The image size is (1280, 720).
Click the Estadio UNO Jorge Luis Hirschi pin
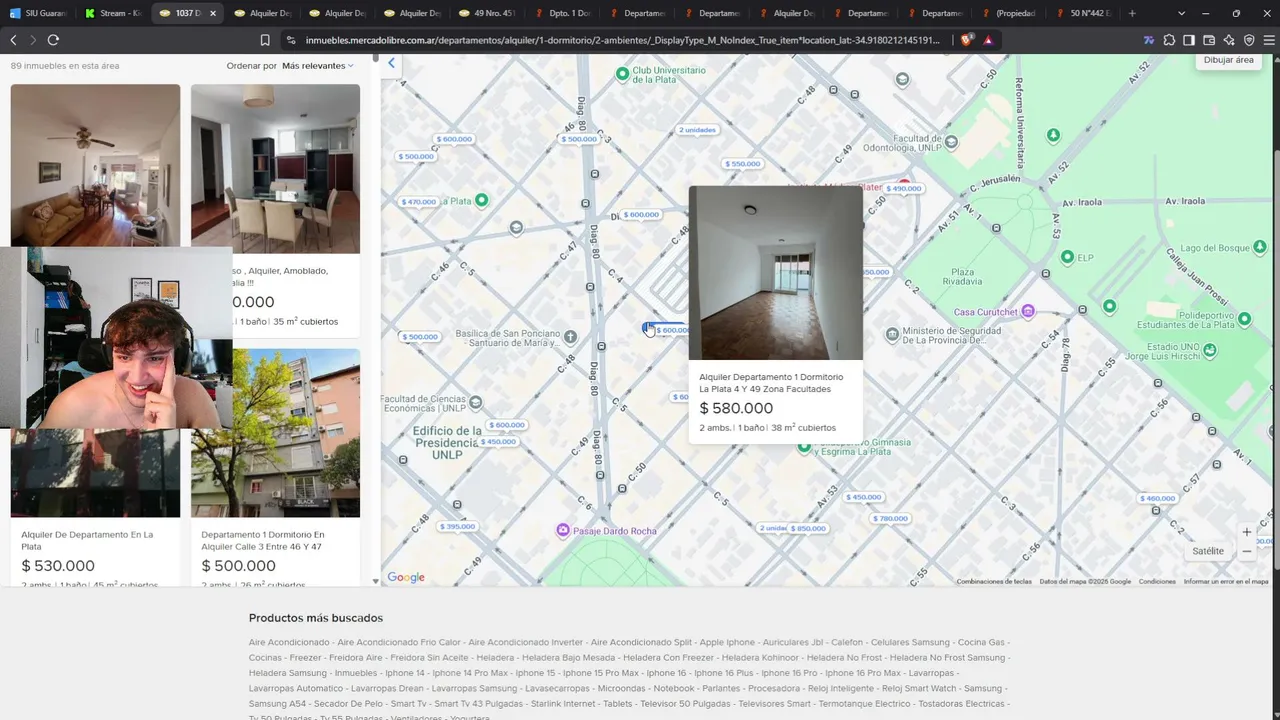(1210, 350)
